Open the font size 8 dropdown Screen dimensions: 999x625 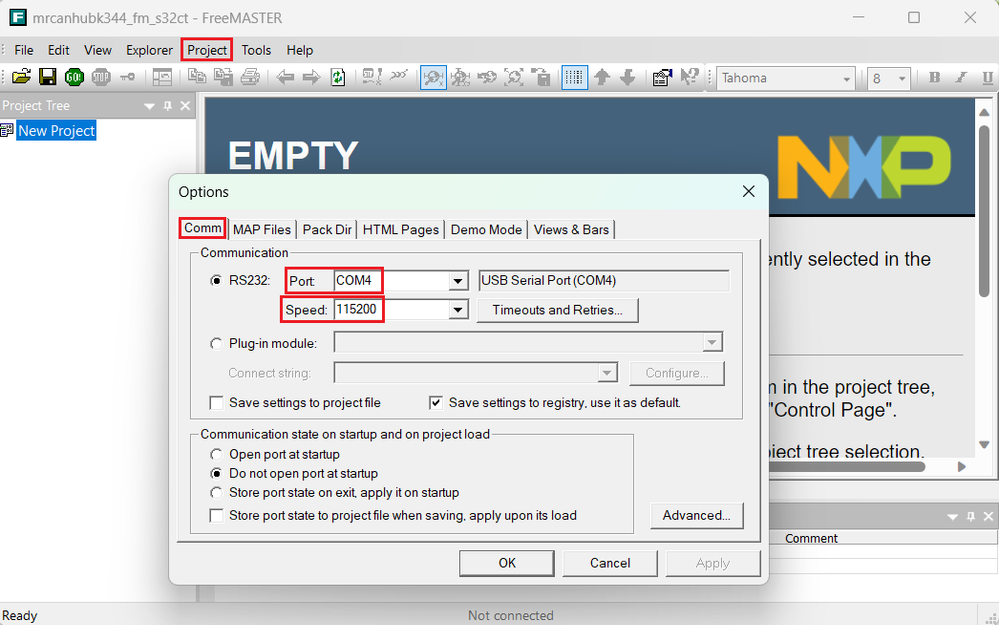coord(902,78)
